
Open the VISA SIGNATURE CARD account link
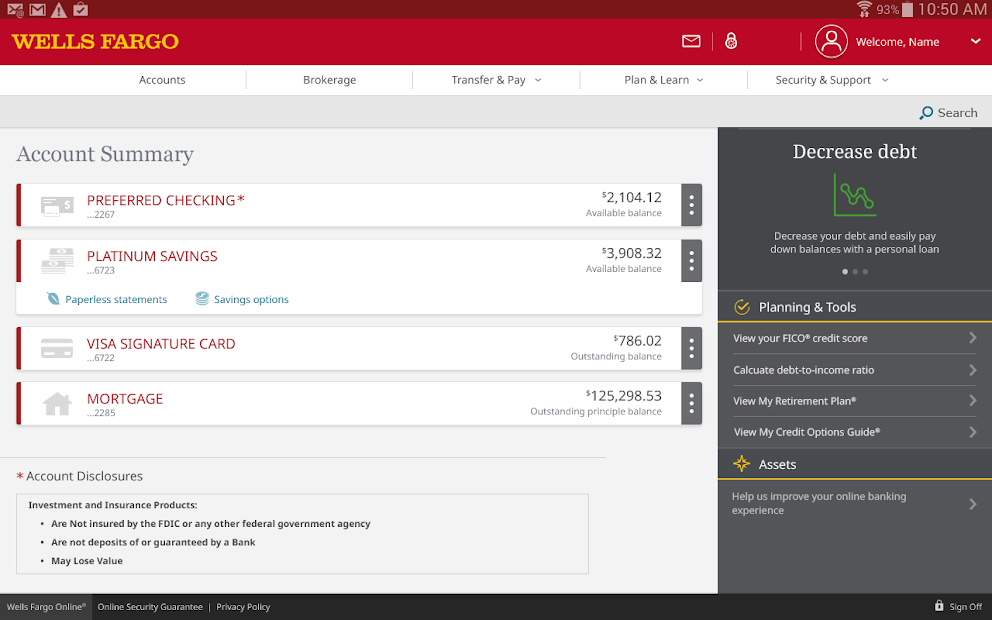coord(161,344)
